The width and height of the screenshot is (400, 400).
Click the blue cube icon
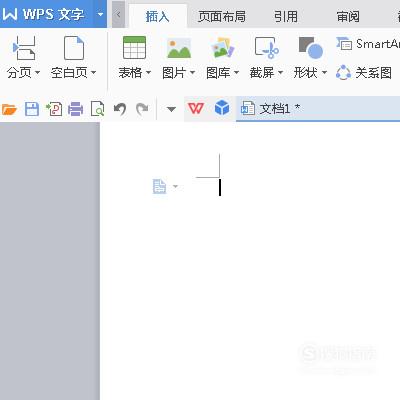222,108
